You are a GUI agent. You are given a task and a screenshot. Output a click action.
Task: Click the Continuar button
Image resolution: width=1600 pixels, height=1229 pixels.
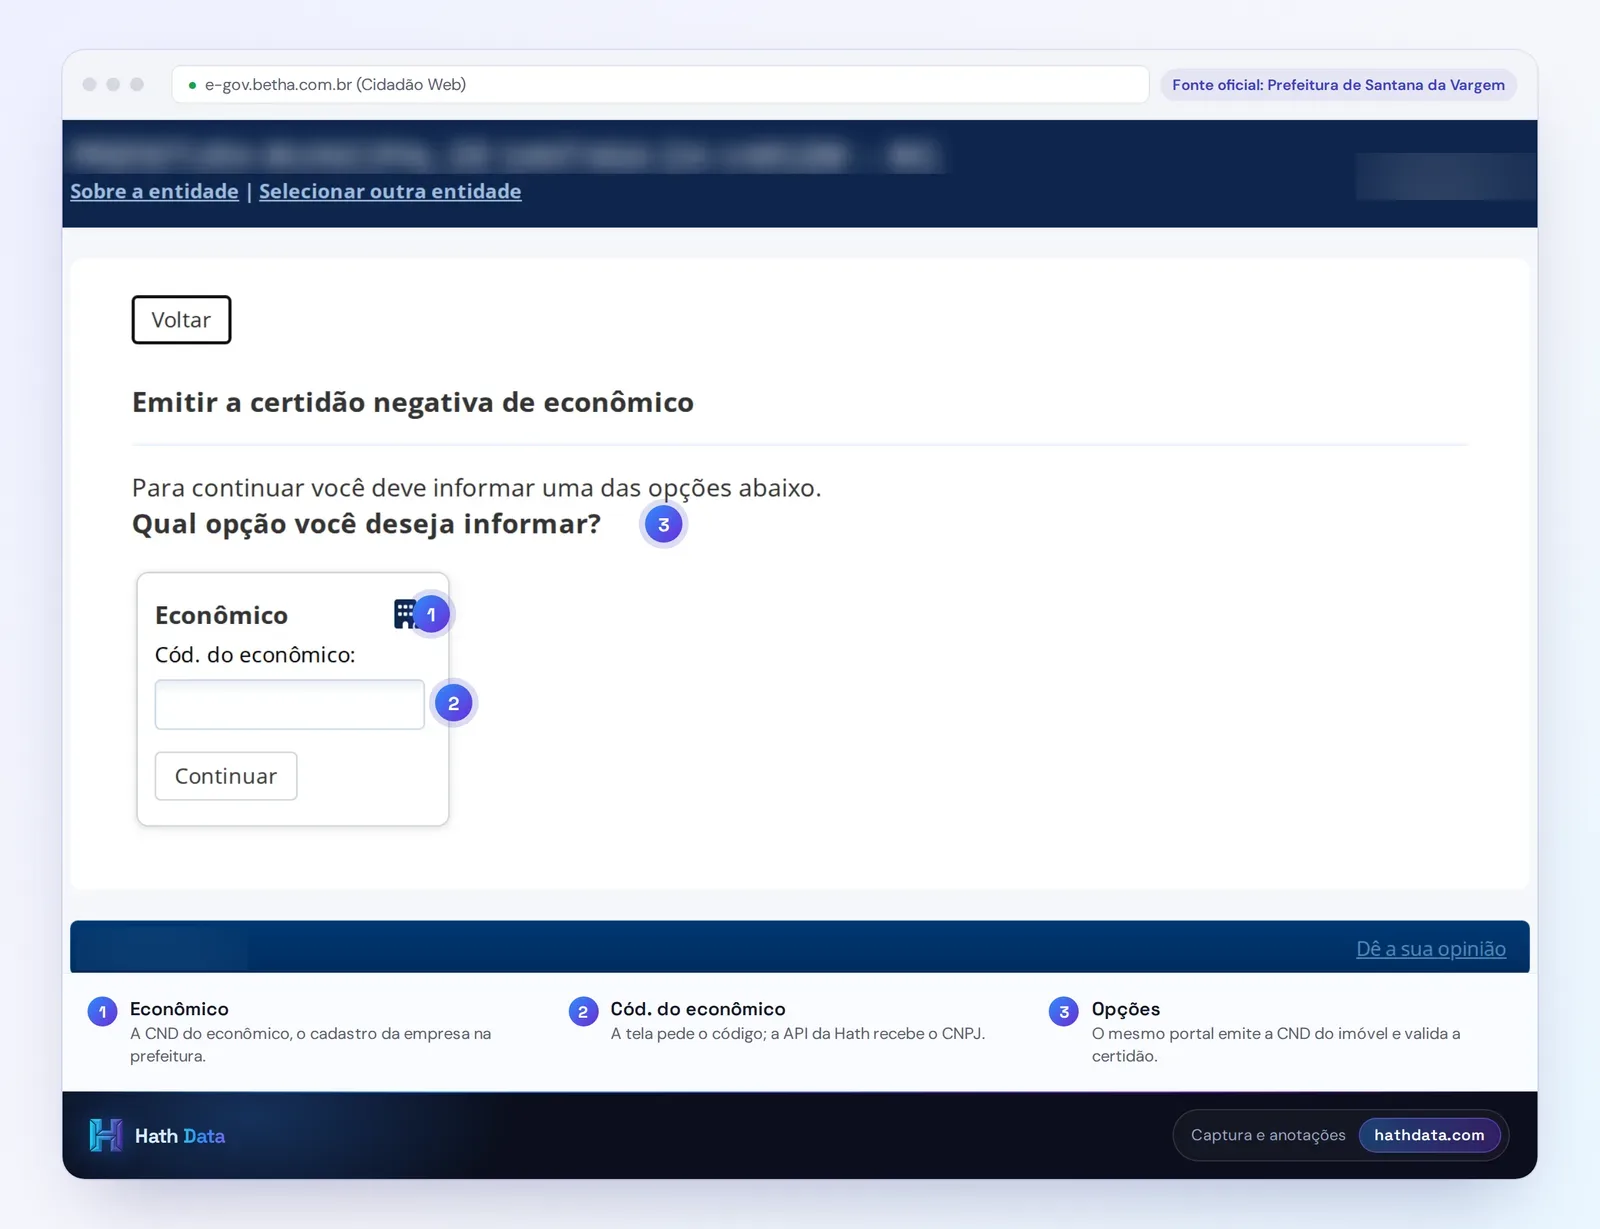tap(226, 776)
